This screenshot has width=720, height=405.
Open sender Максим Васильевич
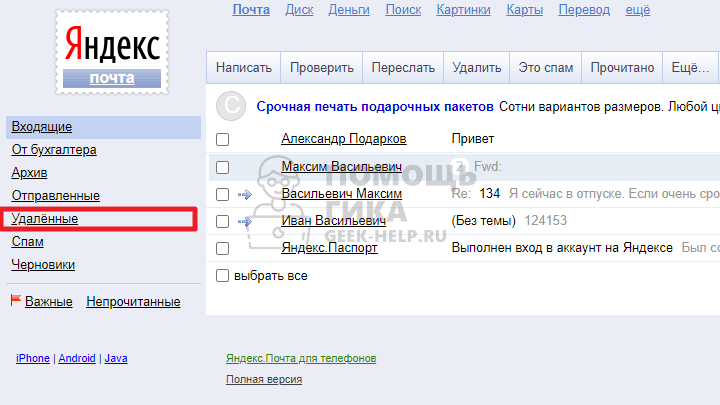tap(341, 166)
